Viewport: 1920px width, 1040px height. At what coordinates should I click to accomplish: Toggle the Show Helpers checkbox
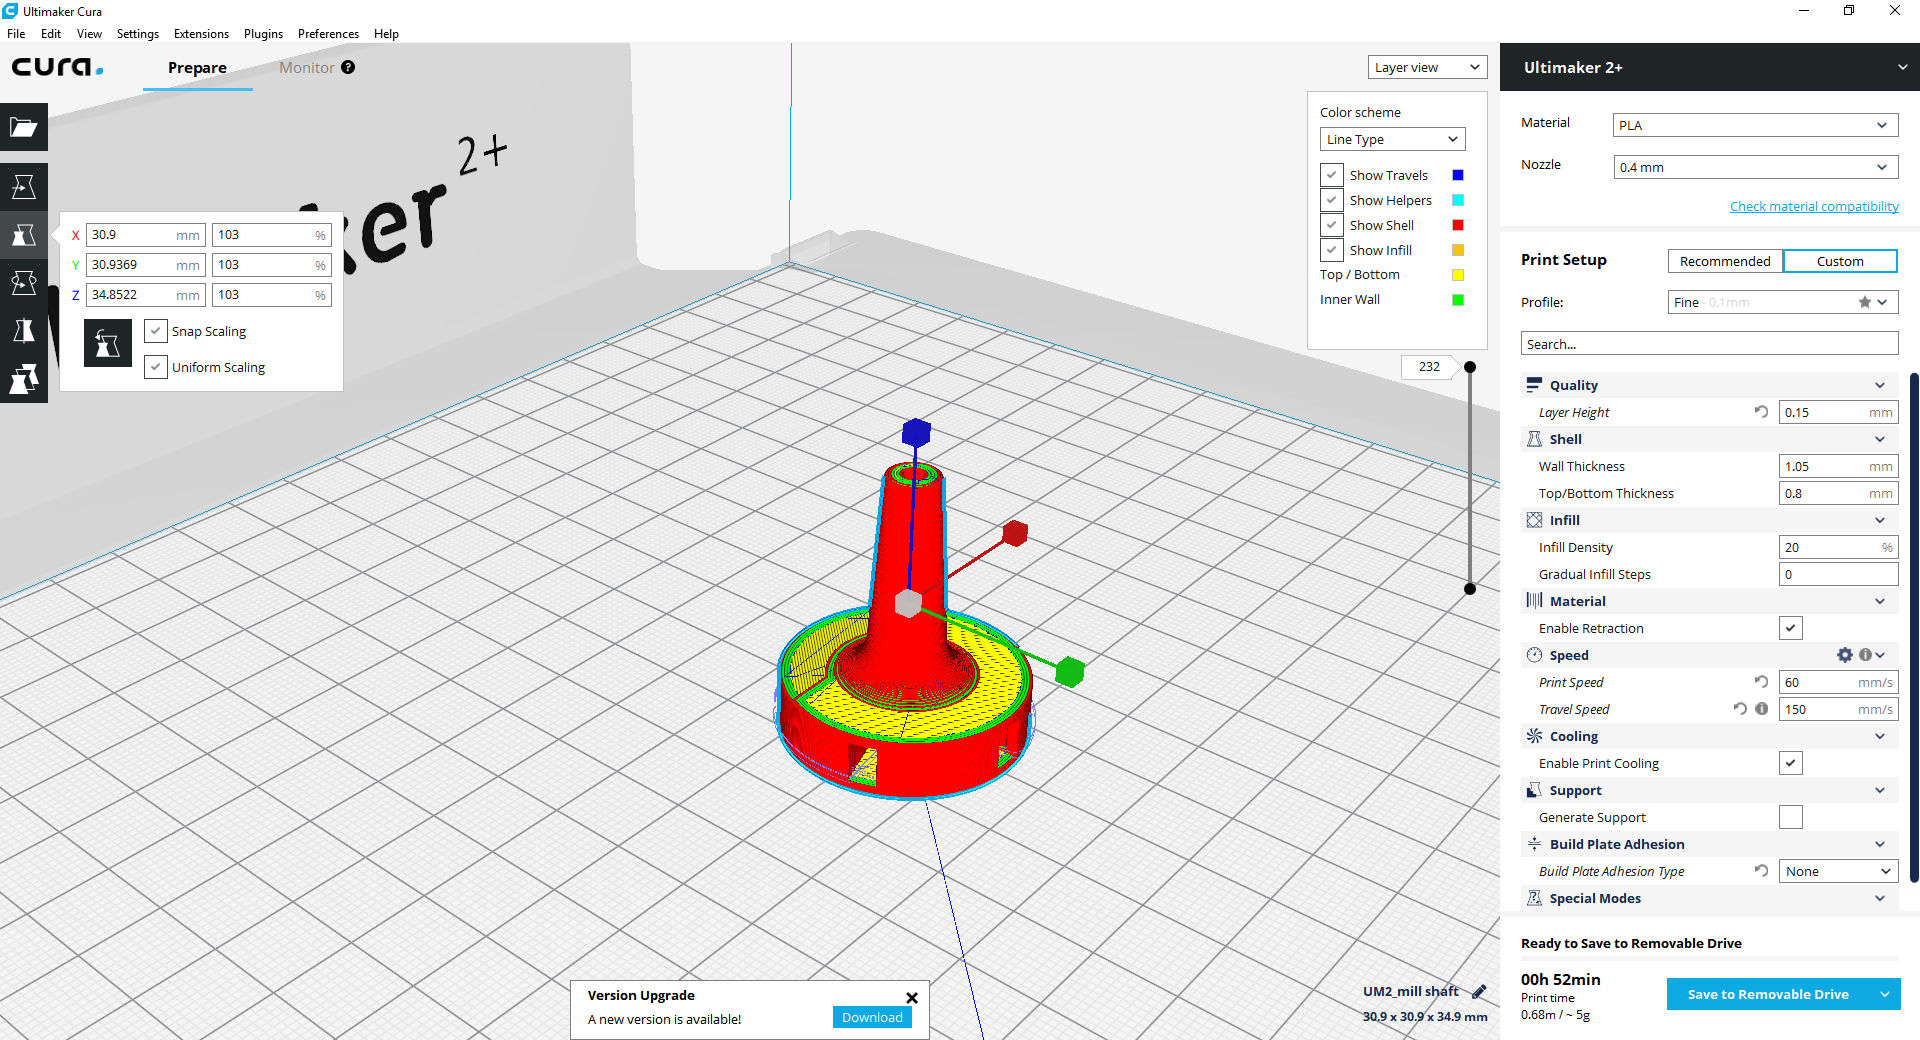click(1332, 200)
